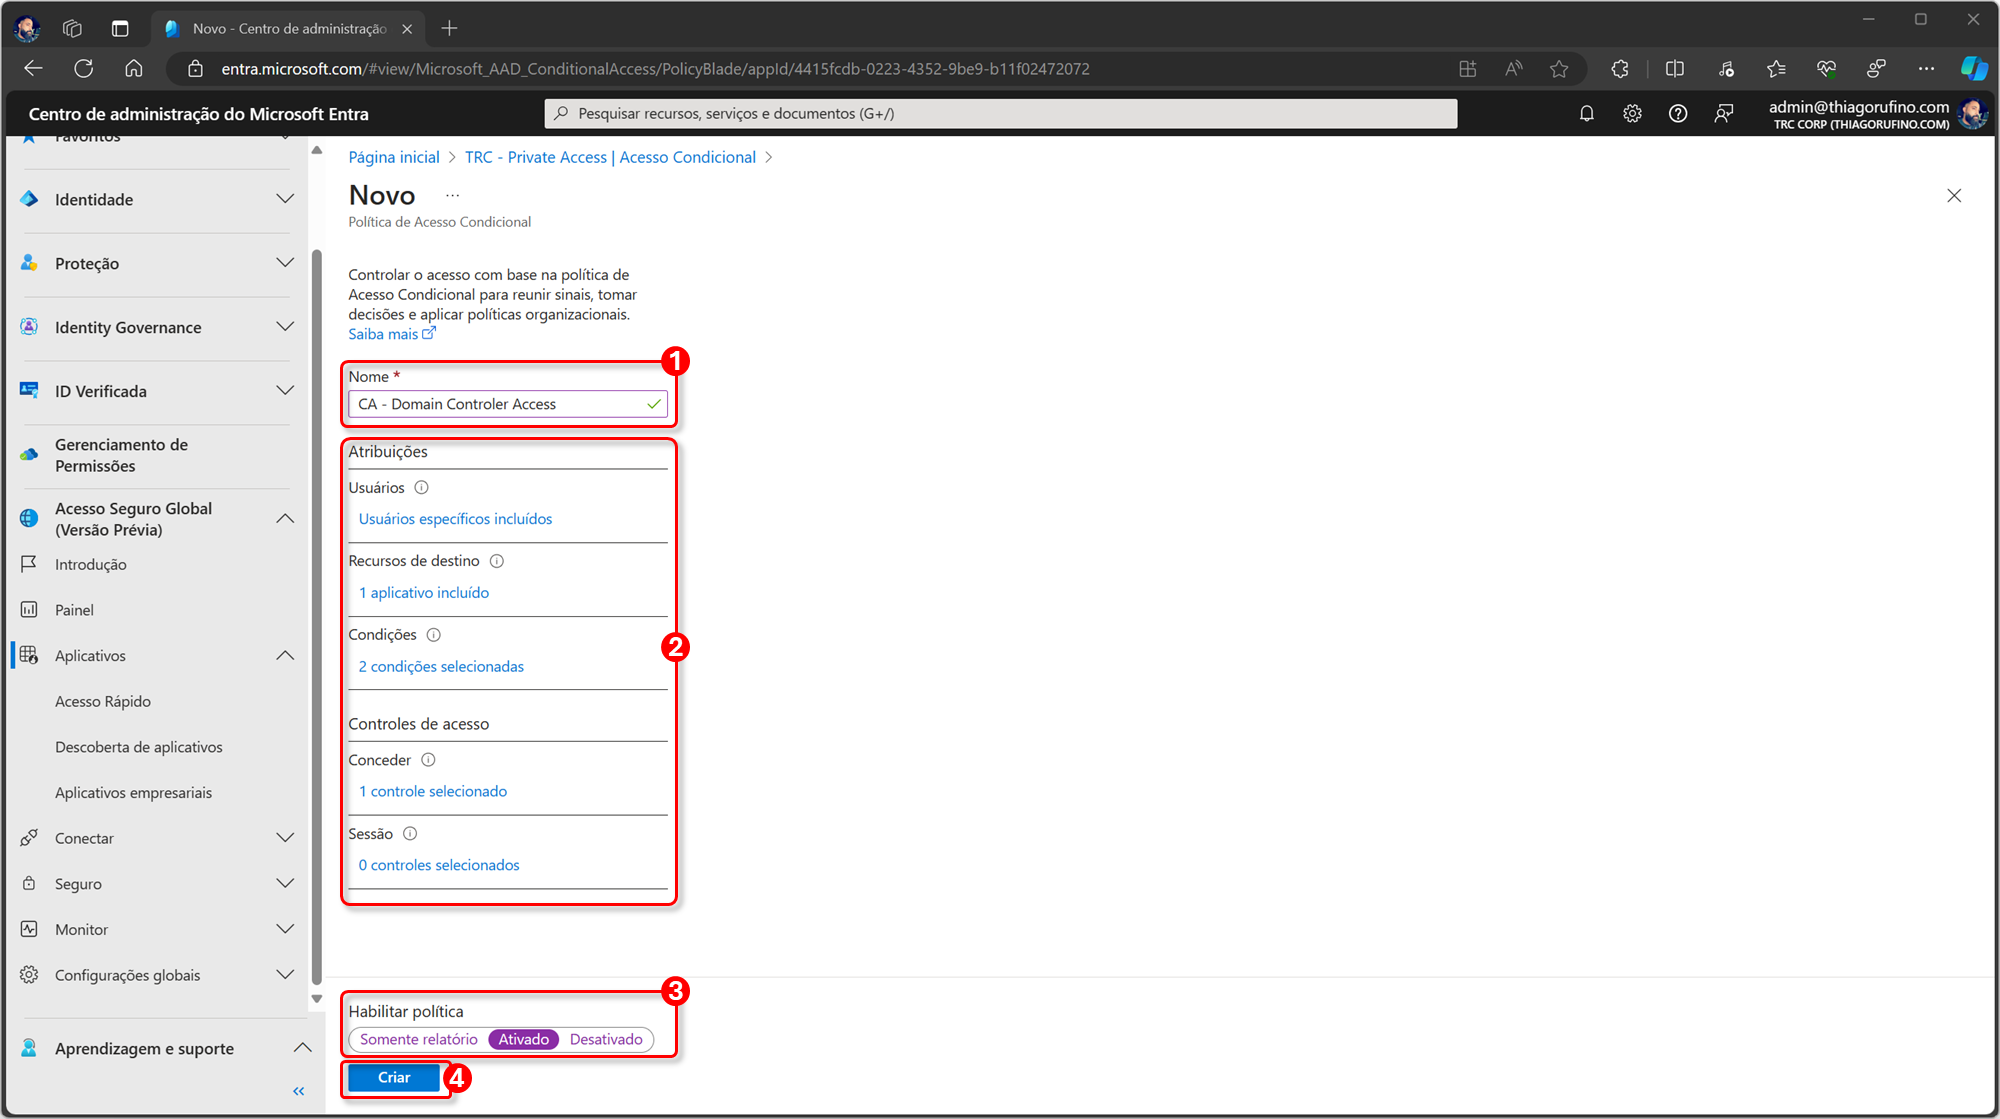Image resolution: width=2000 pixels, height=1119 pixels.
Task: Click the notifications bell icon
Action: (x=1586, y=114)
